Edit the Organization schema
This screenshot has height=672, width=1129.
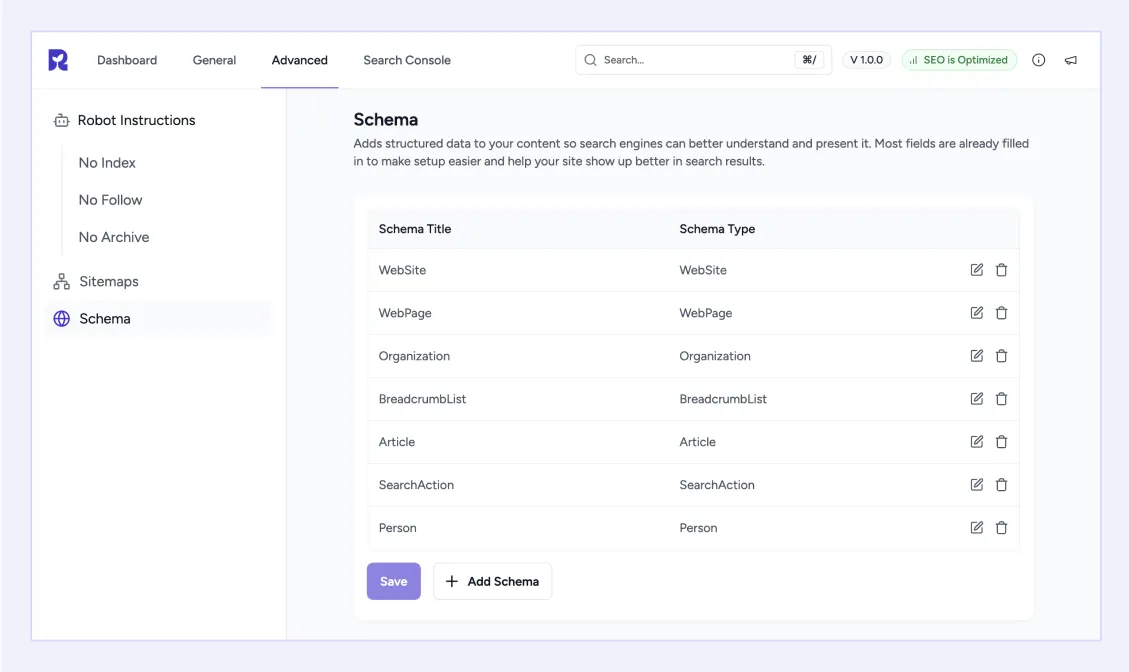pyautogui.click(x=976, y=356)
